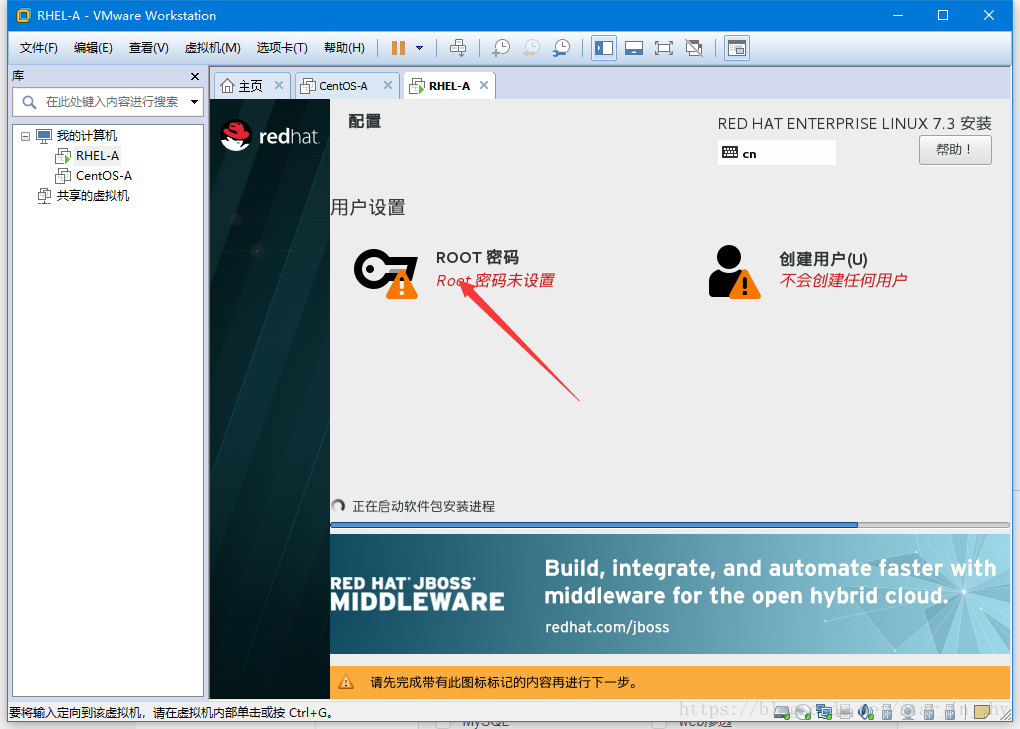The image size is (1020, 729).
Task: Click the message log note icon
Action: click(x=982, y=711)
